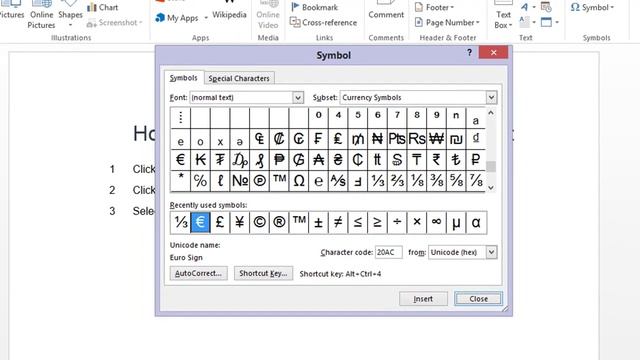640x360 pixels.
Task: Open the 'from' Unicode (hex) dropdown
Action: coord(491,252)
